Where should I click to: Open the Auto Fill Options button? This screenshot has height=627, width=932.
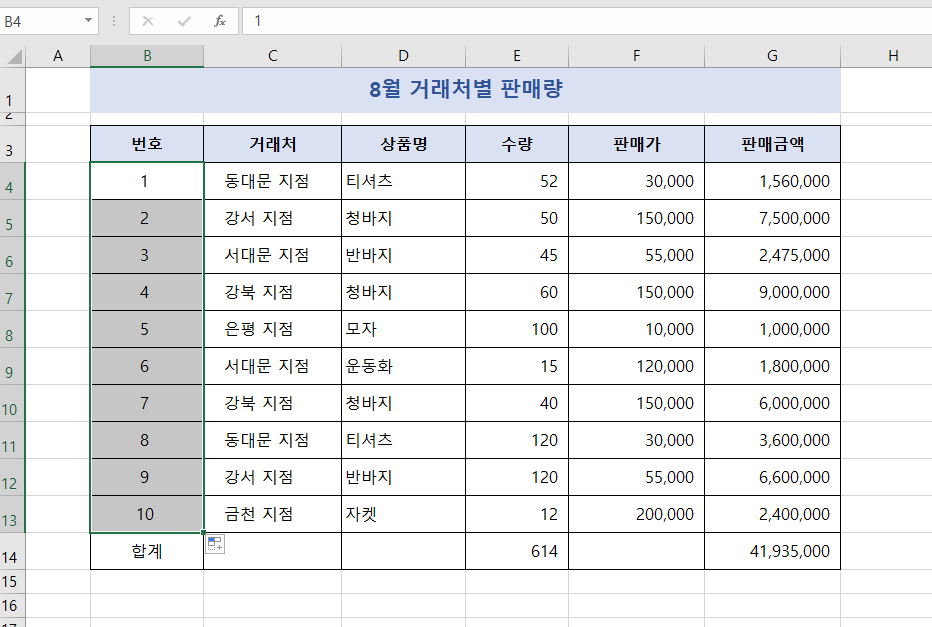[215, 544]
